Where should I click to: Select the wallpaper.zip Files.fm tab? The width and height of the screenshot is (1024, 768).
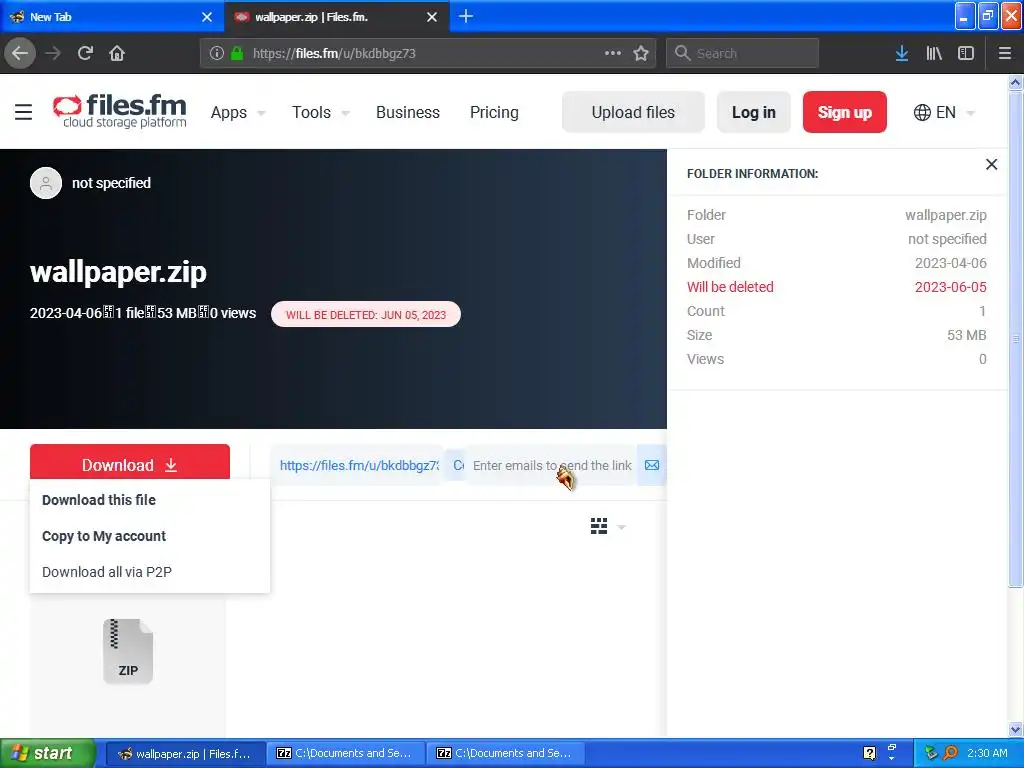[x=336, y=17]
